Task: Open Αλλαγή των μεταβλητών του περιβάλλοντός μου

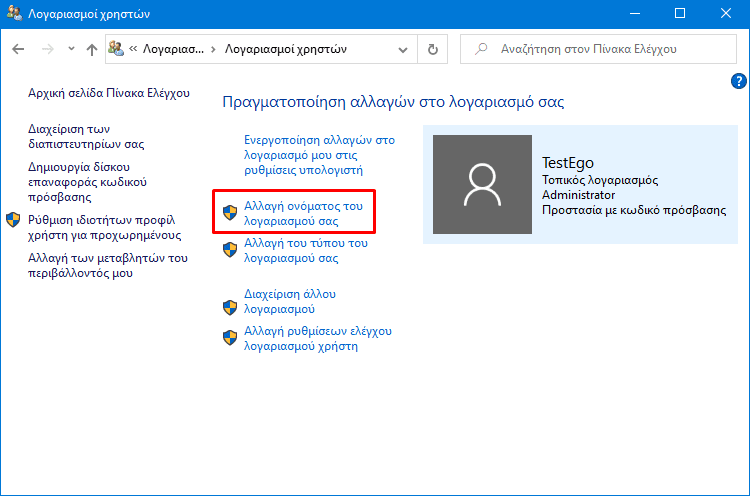Action: pyautogui.click(x=108, y=265)
